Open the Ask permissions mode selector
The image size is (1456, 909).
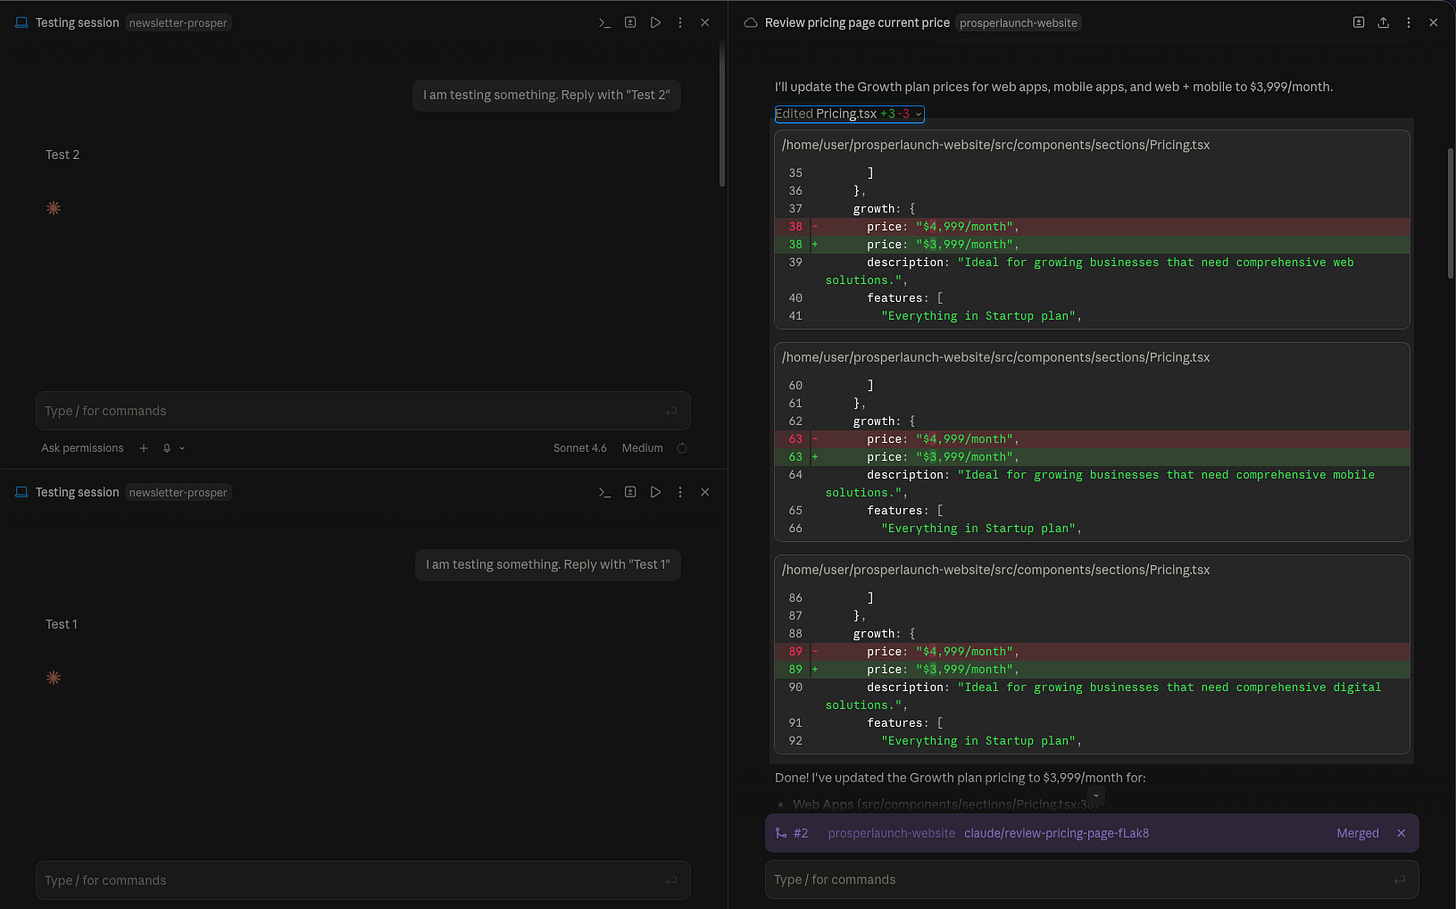click(82, 448)
